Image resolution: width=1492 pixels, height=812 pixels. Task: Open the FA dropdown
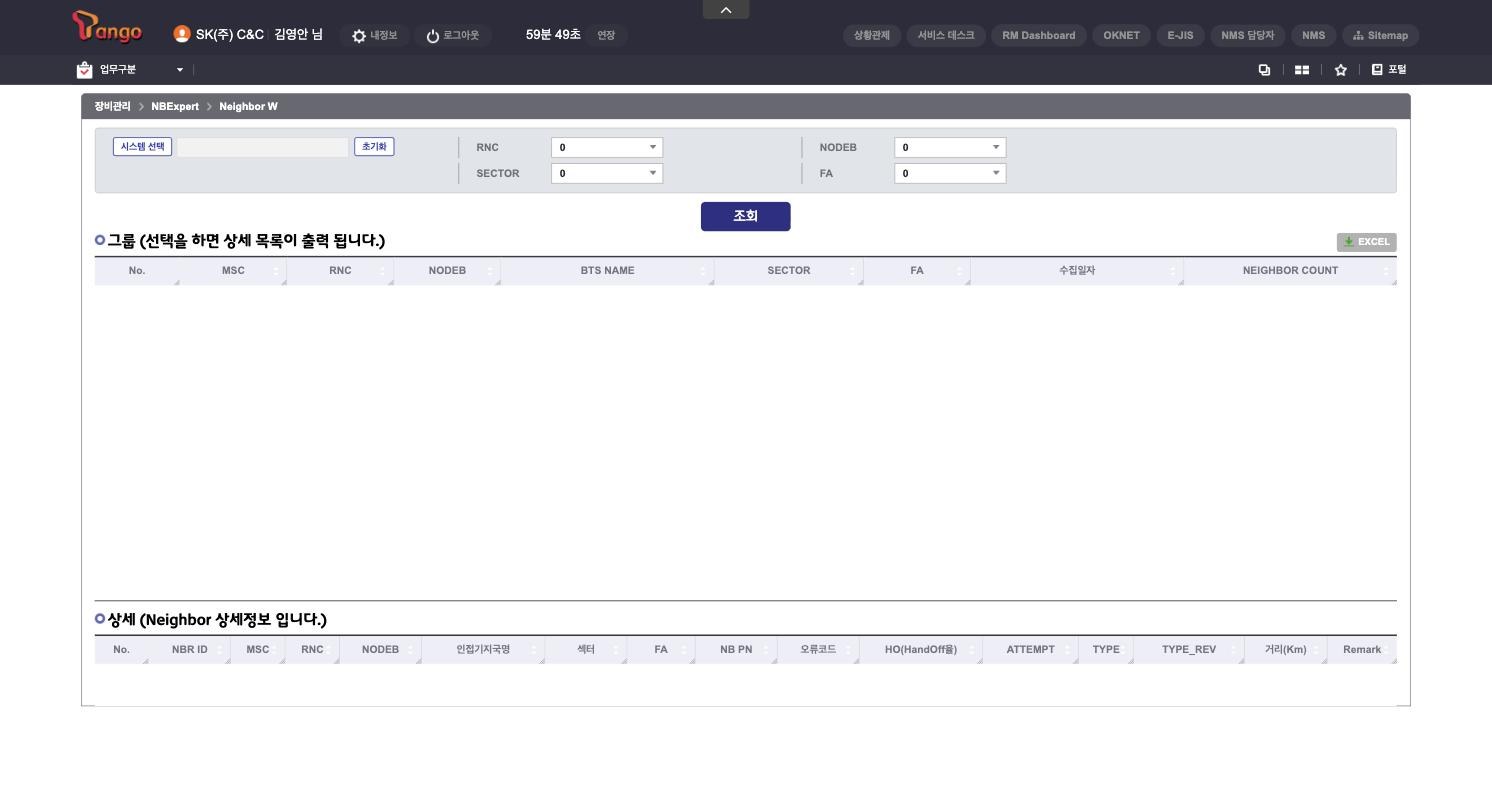tap(950, 173)
